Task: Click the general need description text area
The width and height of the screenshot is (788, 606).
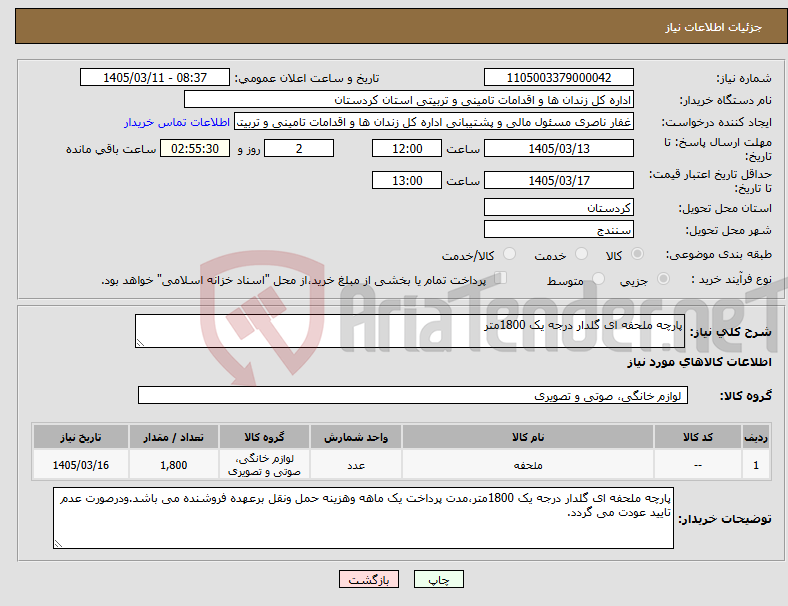Action: [x=410, y=331]
